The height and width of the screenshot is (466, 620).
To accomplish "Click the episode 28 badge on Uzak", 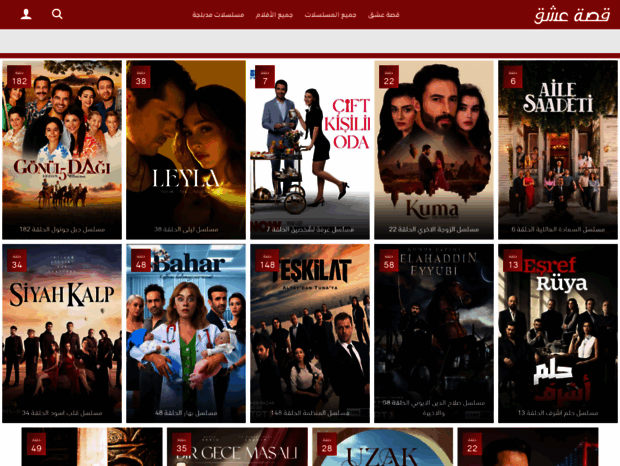I will click(327, 444).
